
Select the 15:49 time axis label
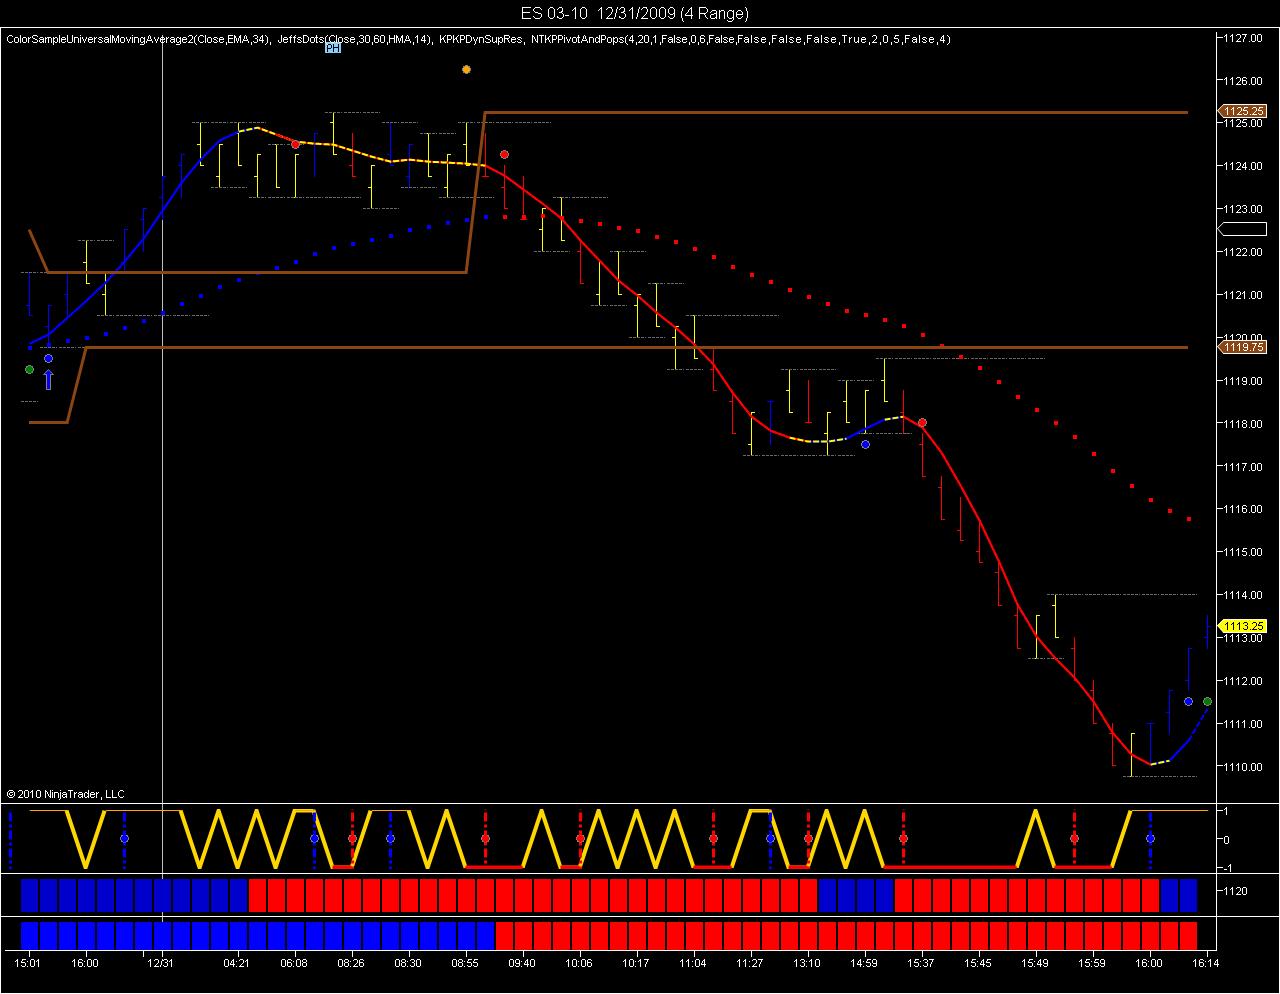click(1035, 963)
